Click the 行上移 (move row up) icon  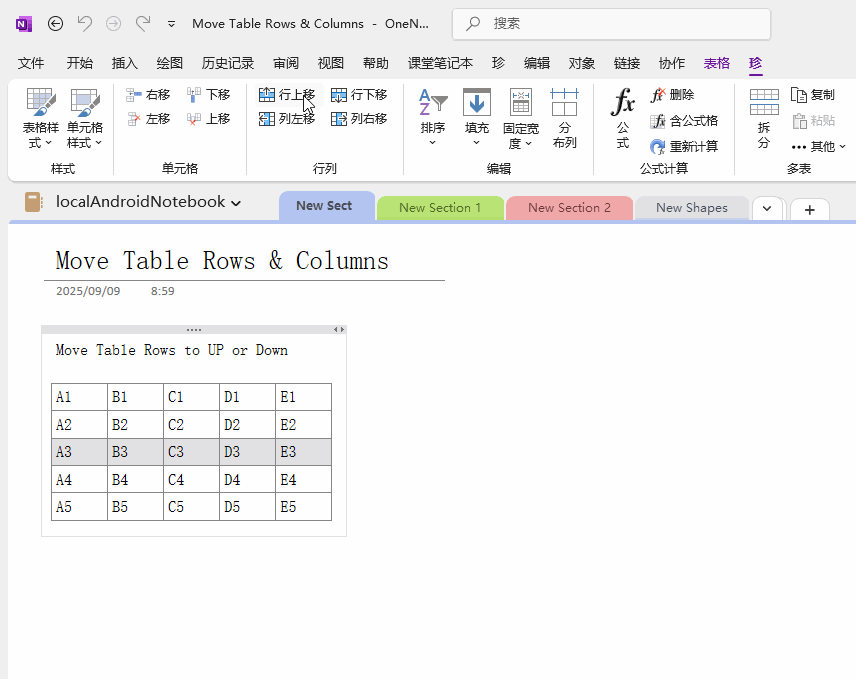click(267, 95)
